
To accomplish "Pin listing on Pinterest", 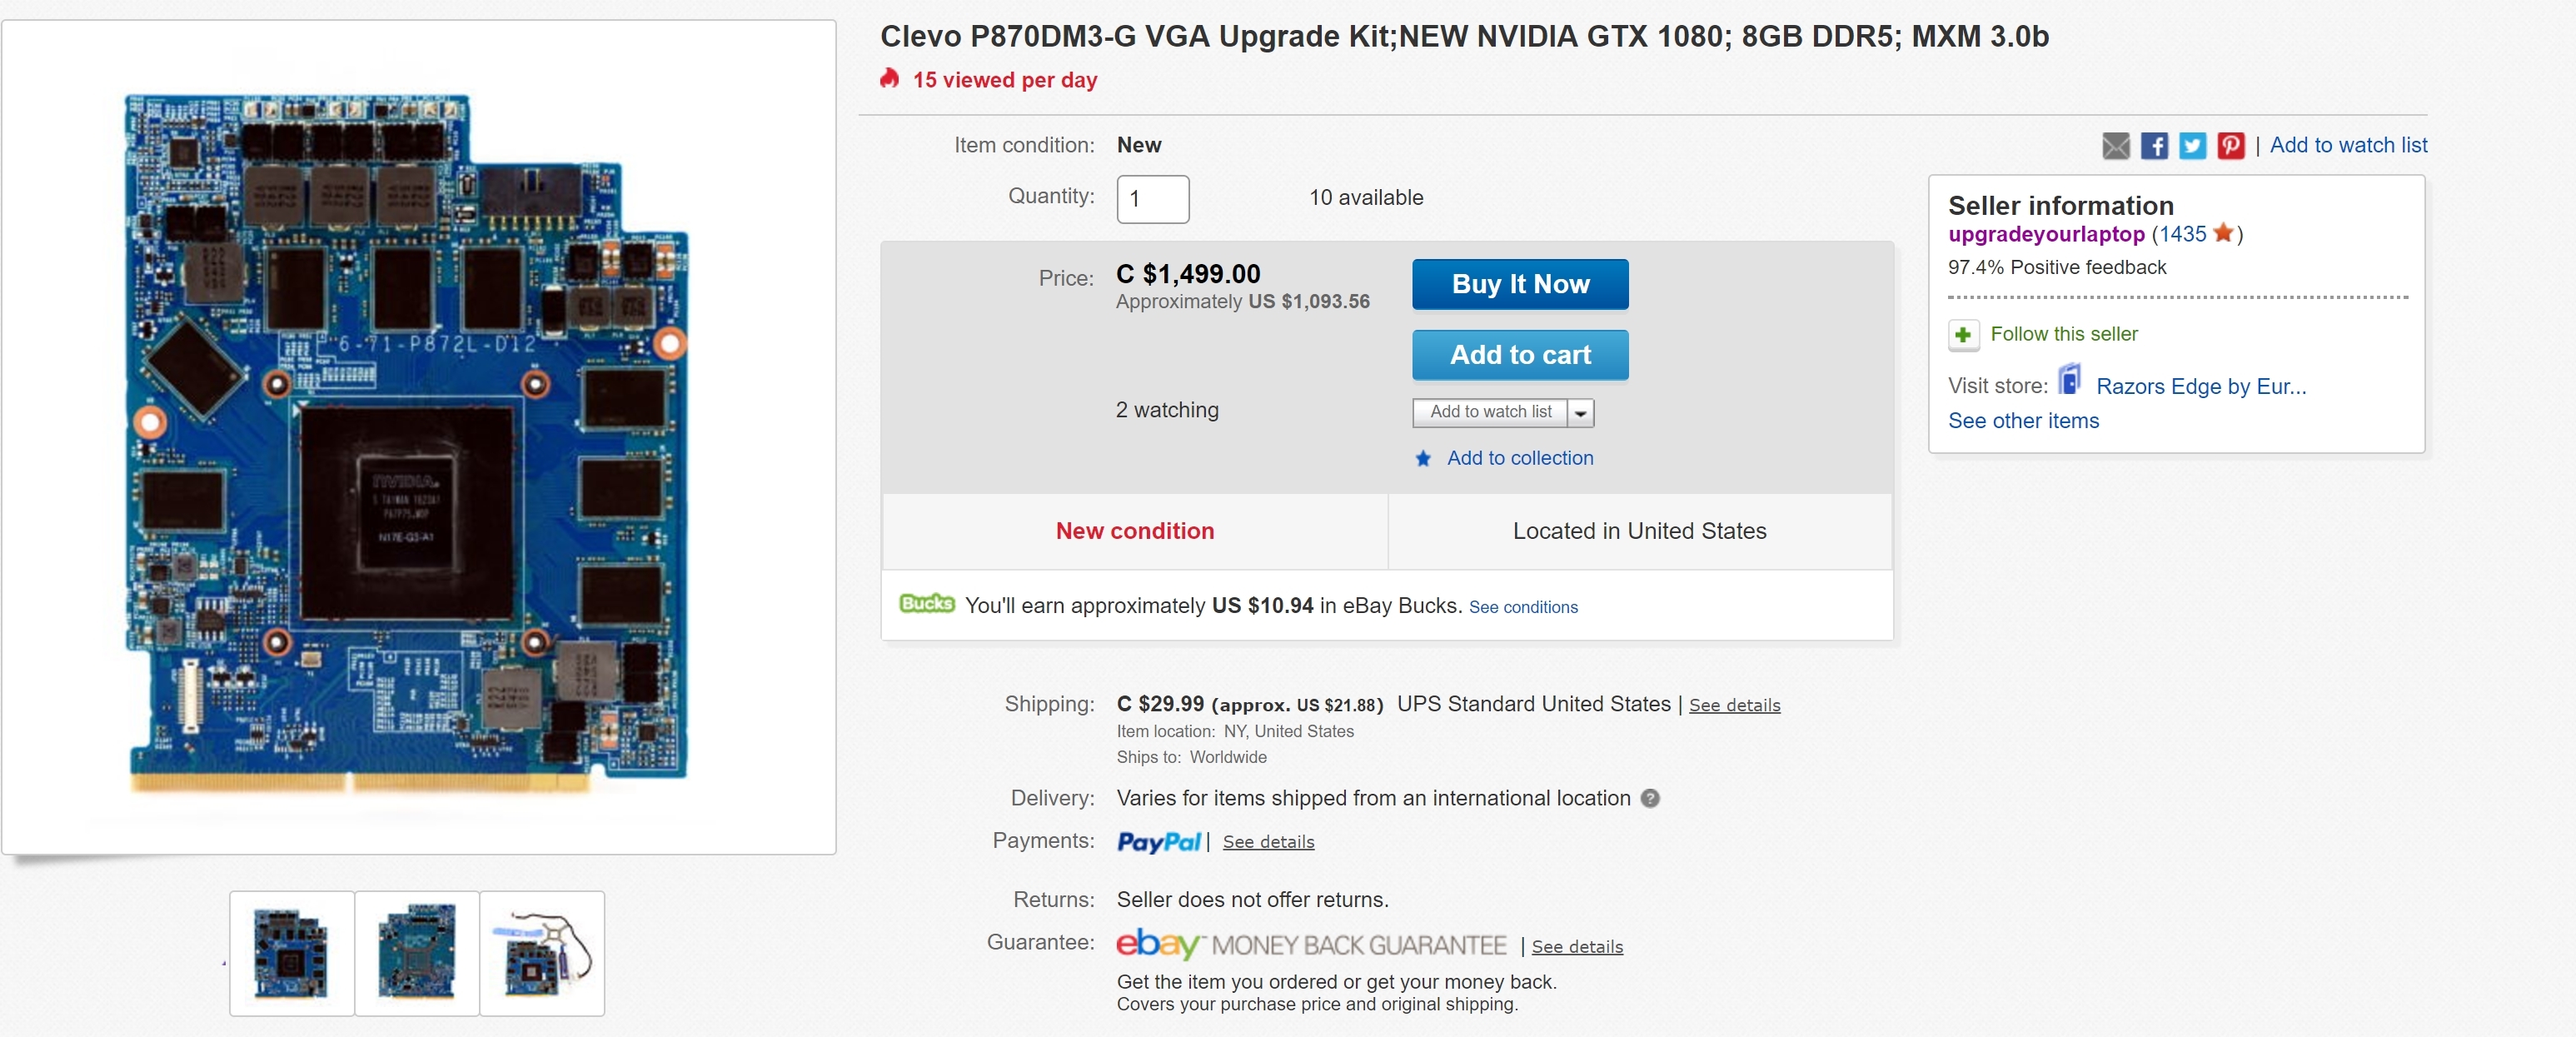I will coord(2230,146).
